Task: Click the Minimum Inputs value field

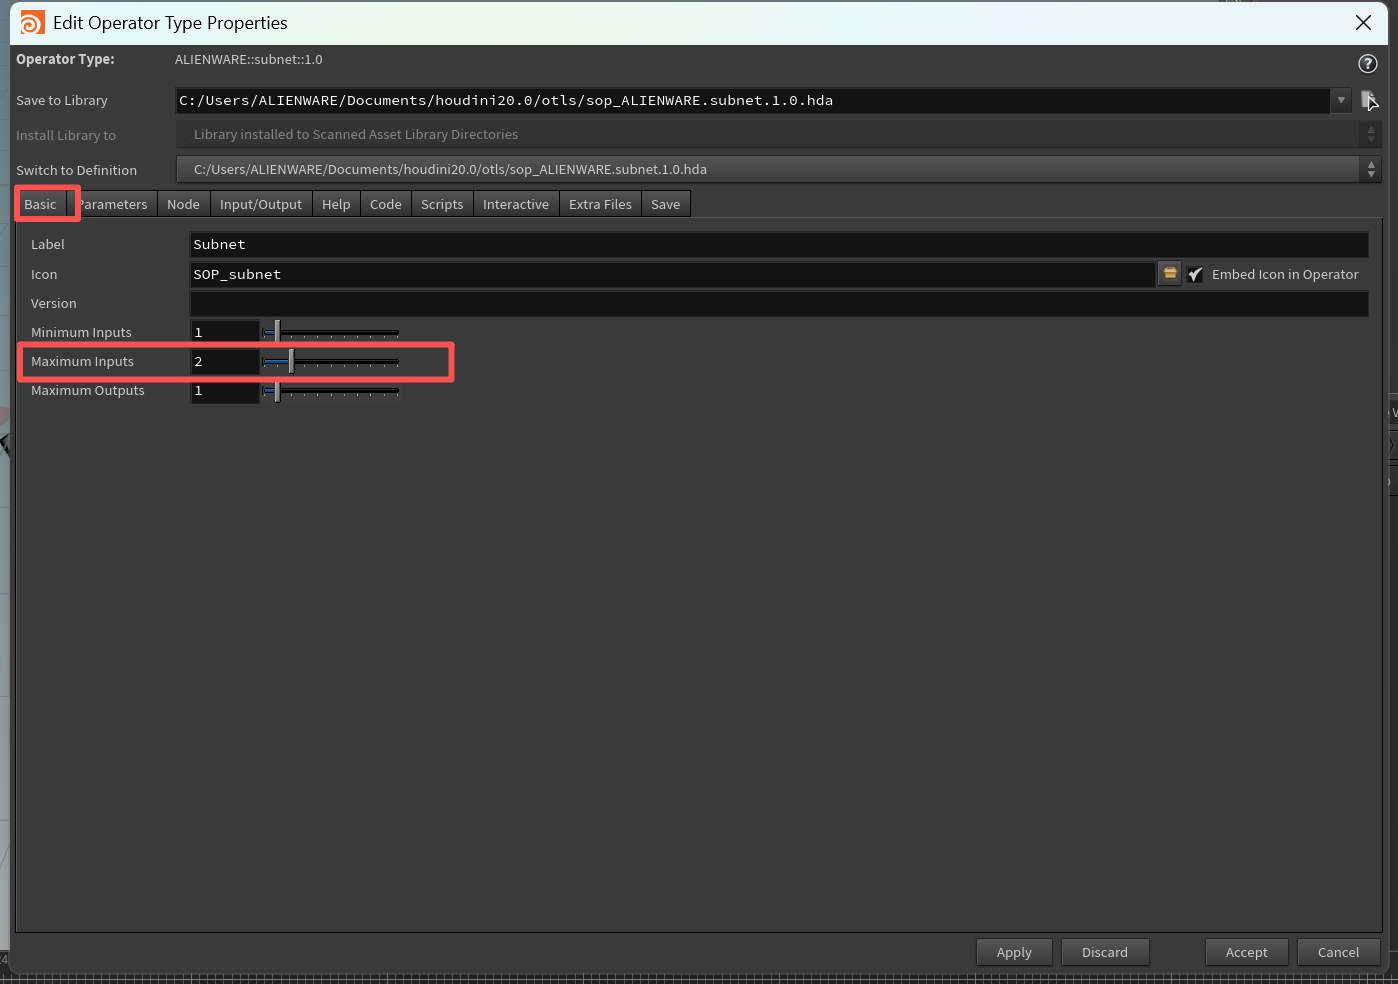Action: (225, 332)
